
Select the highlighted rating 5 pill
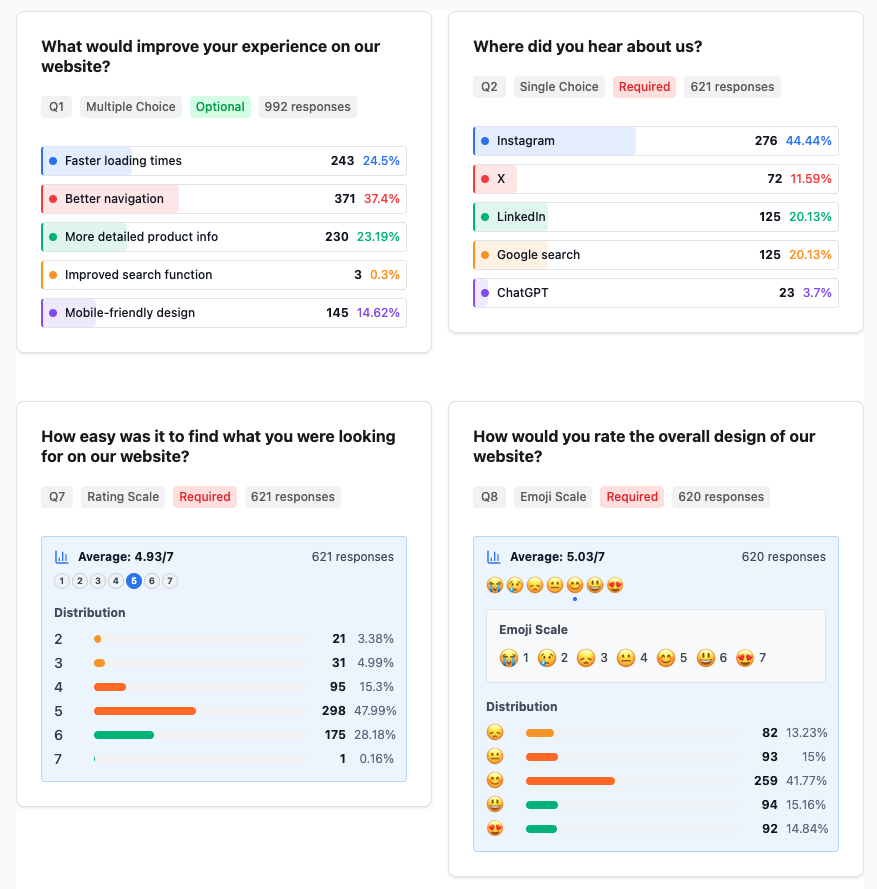click(x=134, y=580)
